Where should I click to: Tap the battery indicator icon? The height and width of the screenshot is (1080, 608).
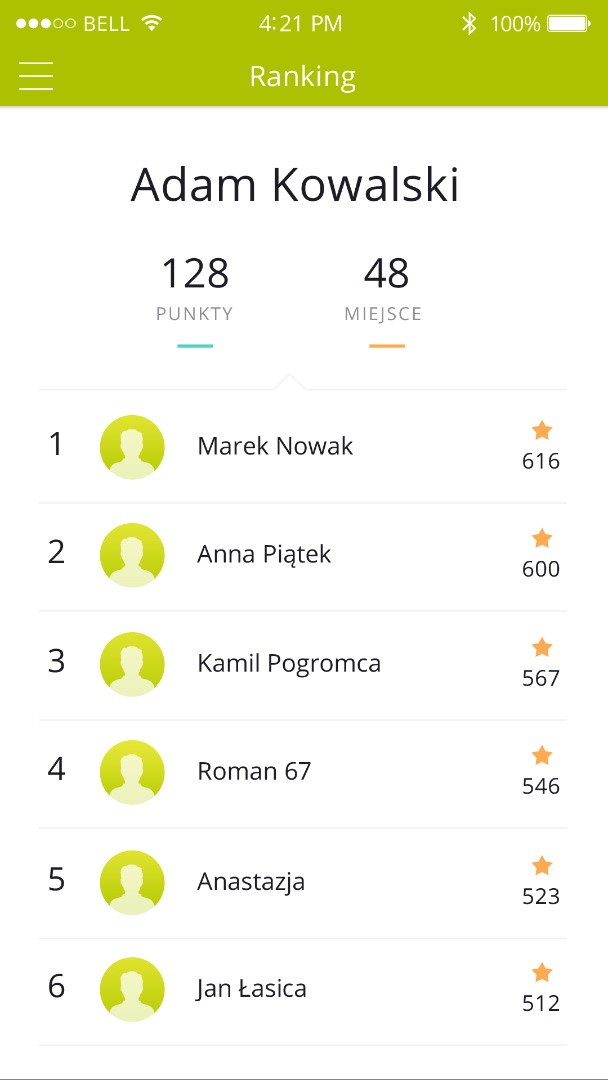[x=569, y=24]
